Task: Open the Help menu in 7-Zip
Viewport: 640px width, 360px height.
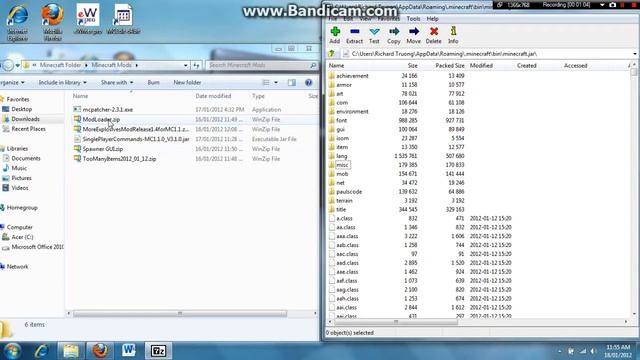Action: 432,19
